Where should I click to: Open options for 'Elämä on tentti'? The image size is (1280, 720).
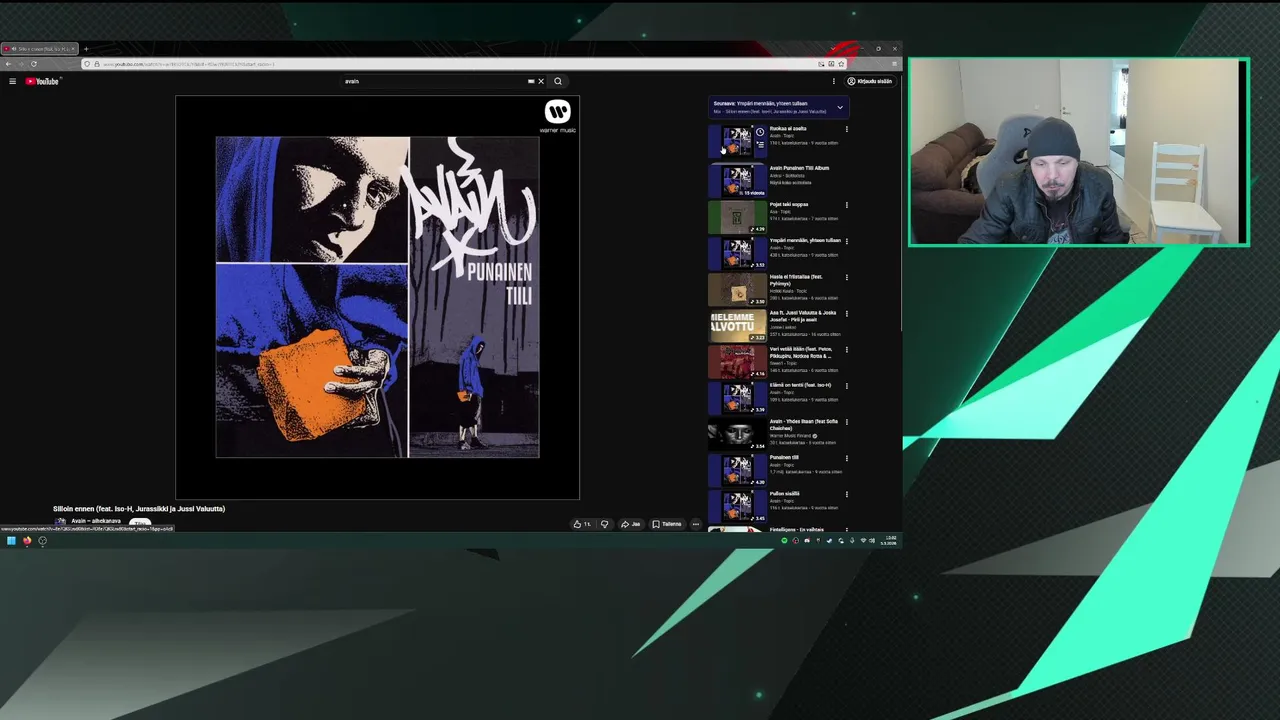pos(847,385)
